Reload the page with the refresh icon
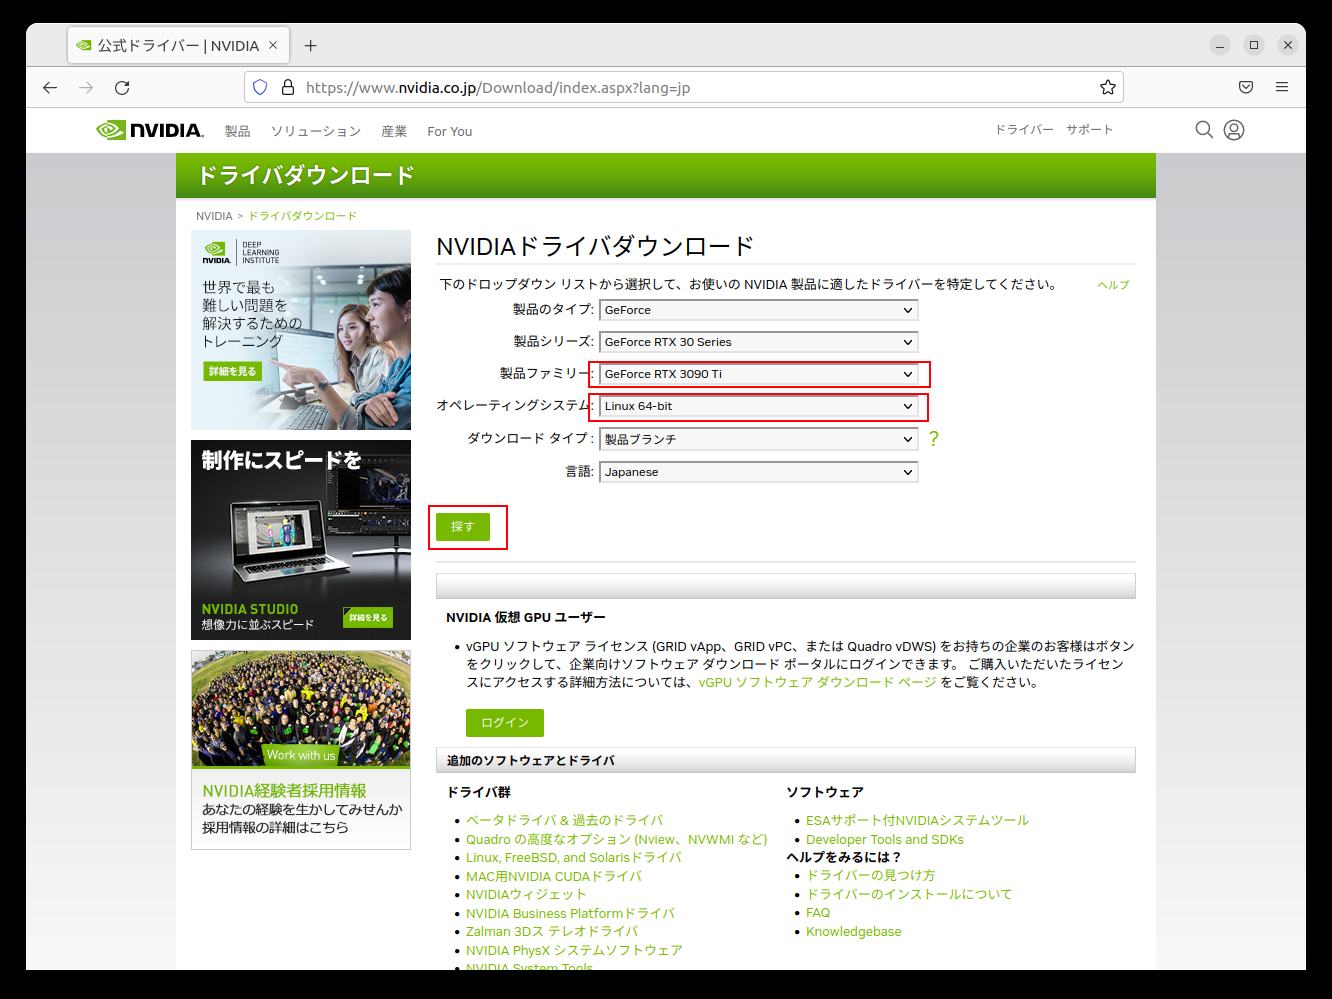This screenshot has width=1332, height=999. click(x=122, y=88)
